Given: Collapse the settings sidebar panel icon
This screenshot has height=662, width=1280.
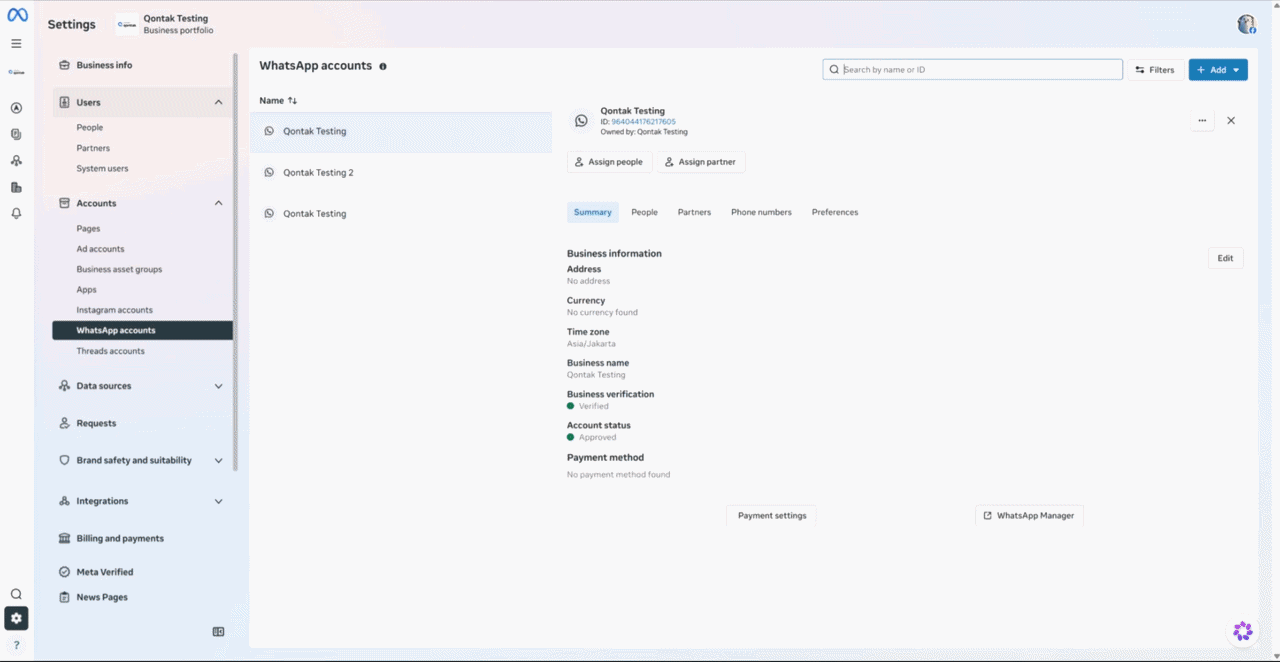Looking at the screenshot, I should (218, 632).
